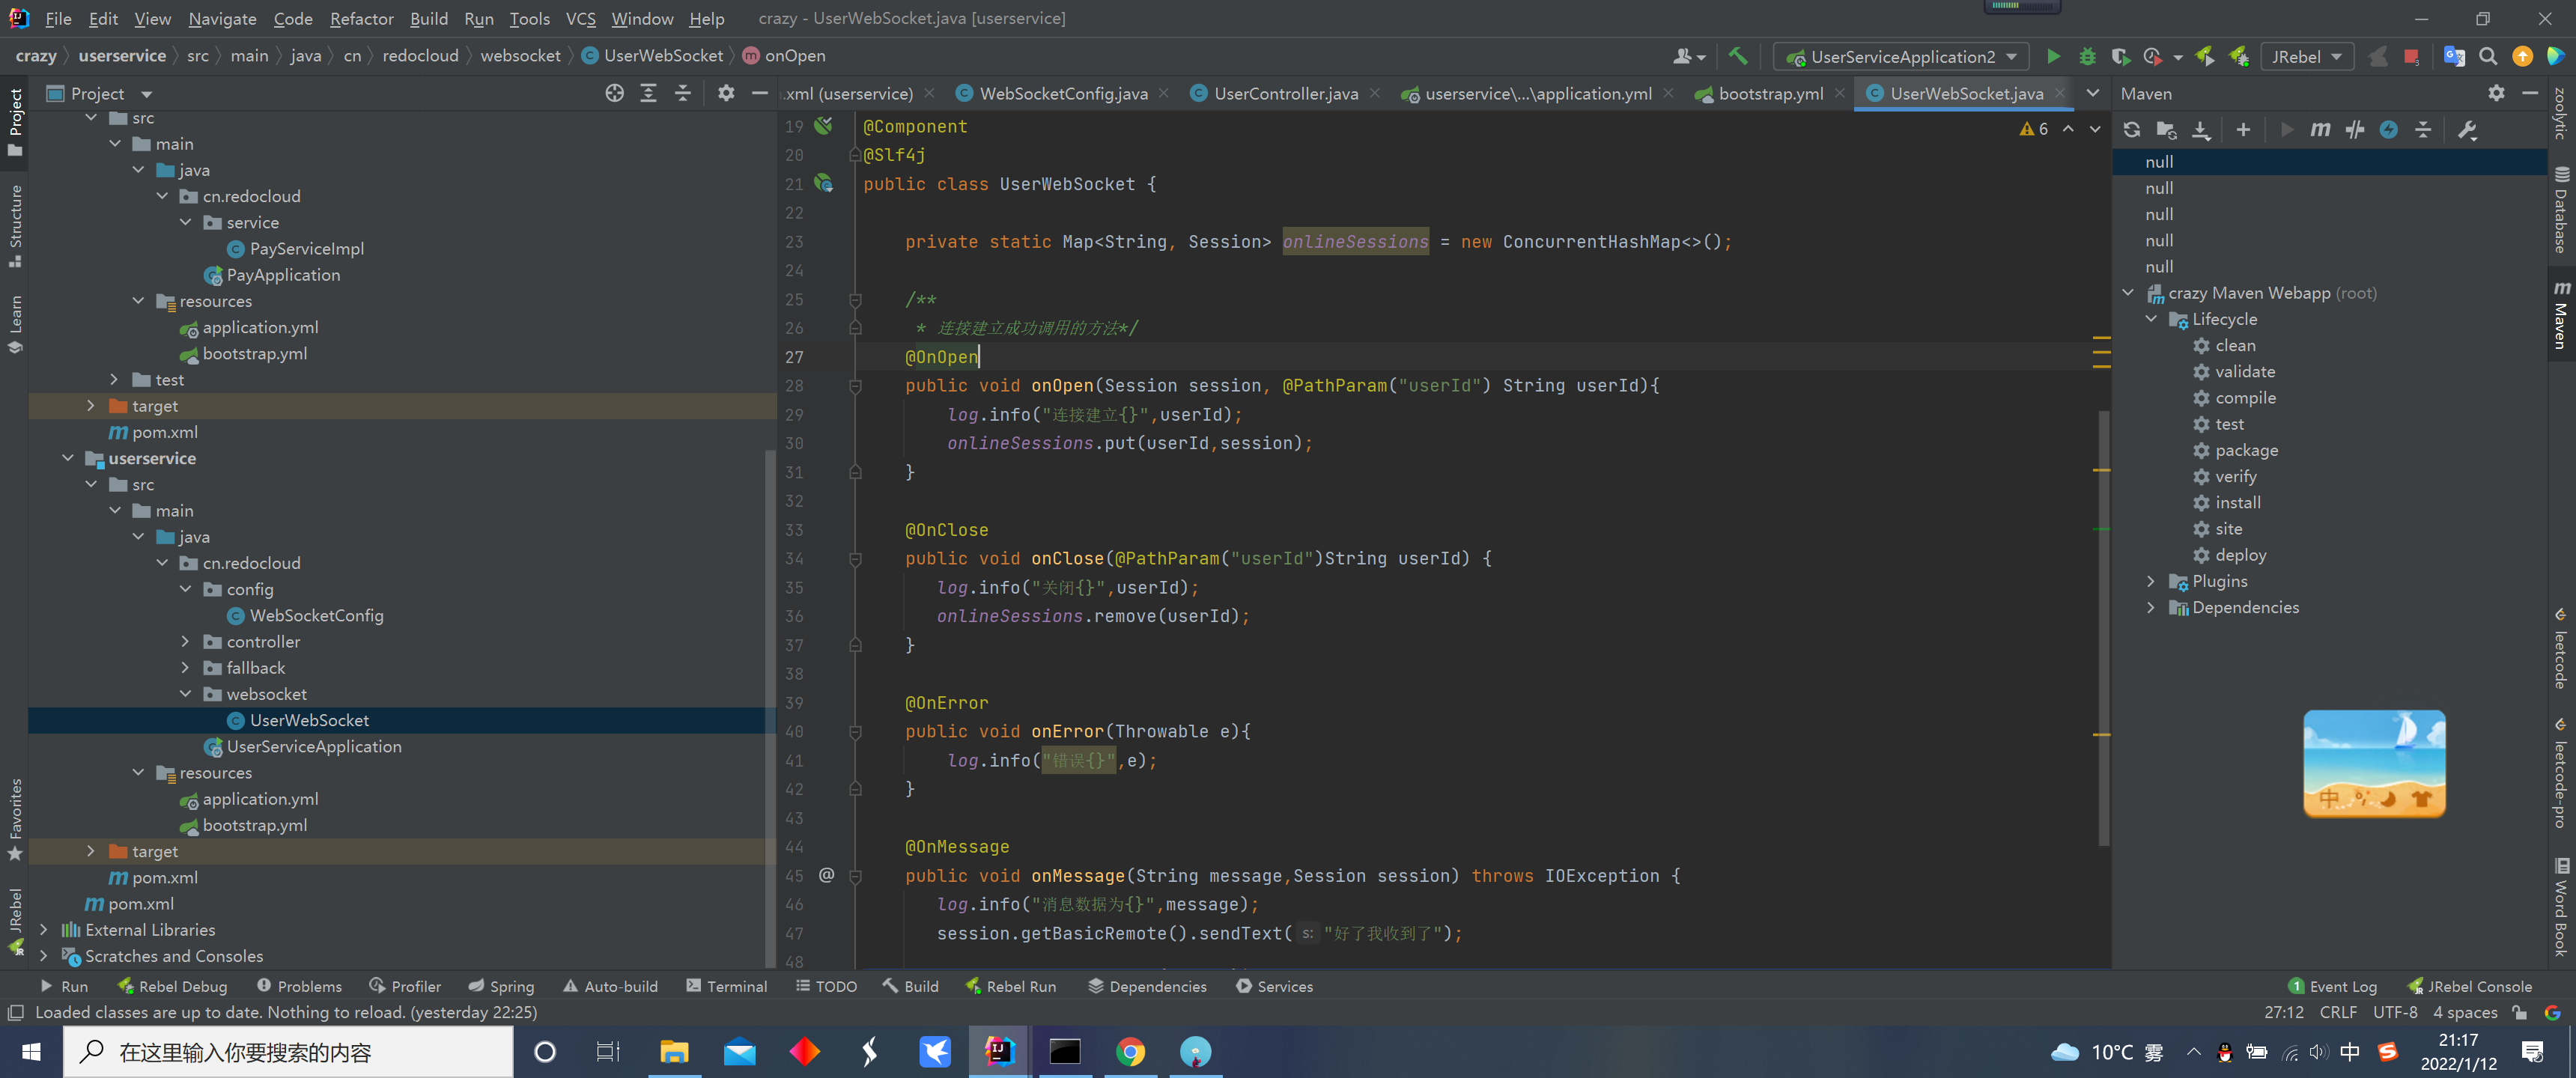
Task: Open the Terminal tool window
Action: 727,986
